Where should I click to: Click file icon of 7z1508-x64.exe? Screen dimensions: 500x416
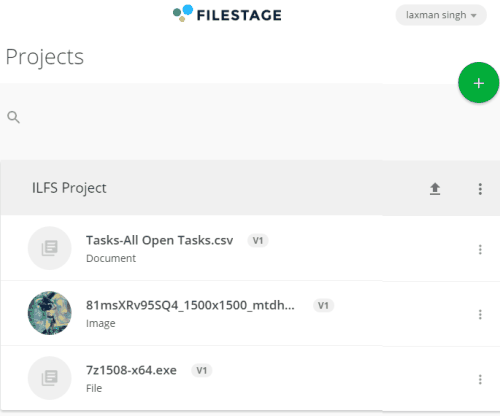pos(50,378)
